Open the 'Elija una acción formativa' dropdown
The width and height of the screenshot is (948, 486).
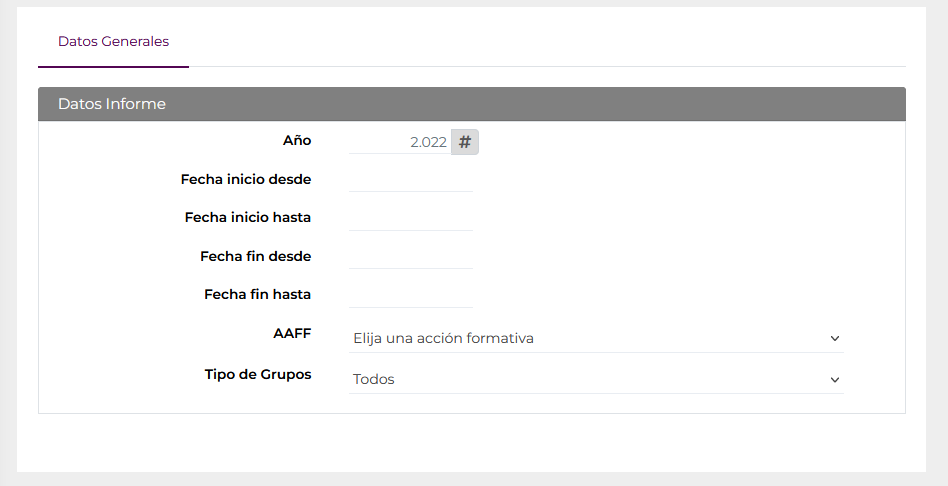click(x=596, y=338)
